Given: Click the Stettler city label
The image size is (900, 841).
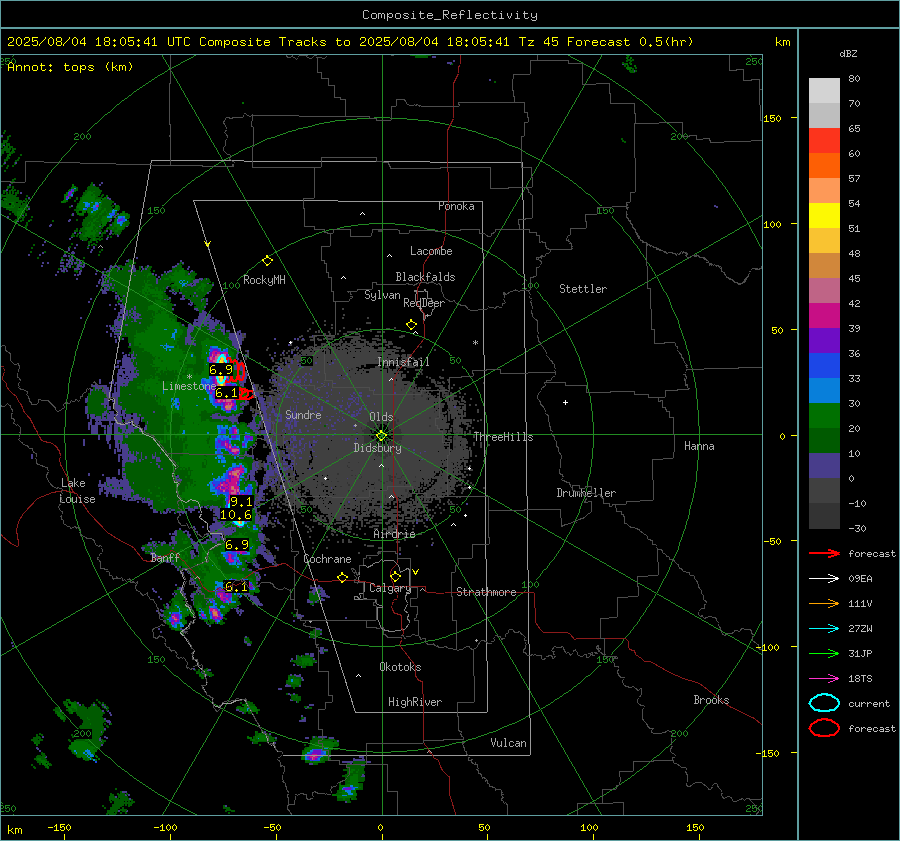Looking at the screenshot, I should (583, 289).
